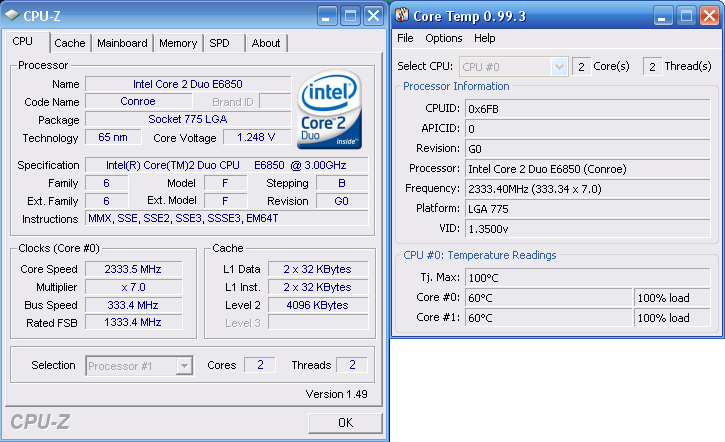Click the Cores count field in CPU-Z
725x442 pixels.
tap(260, 365)
